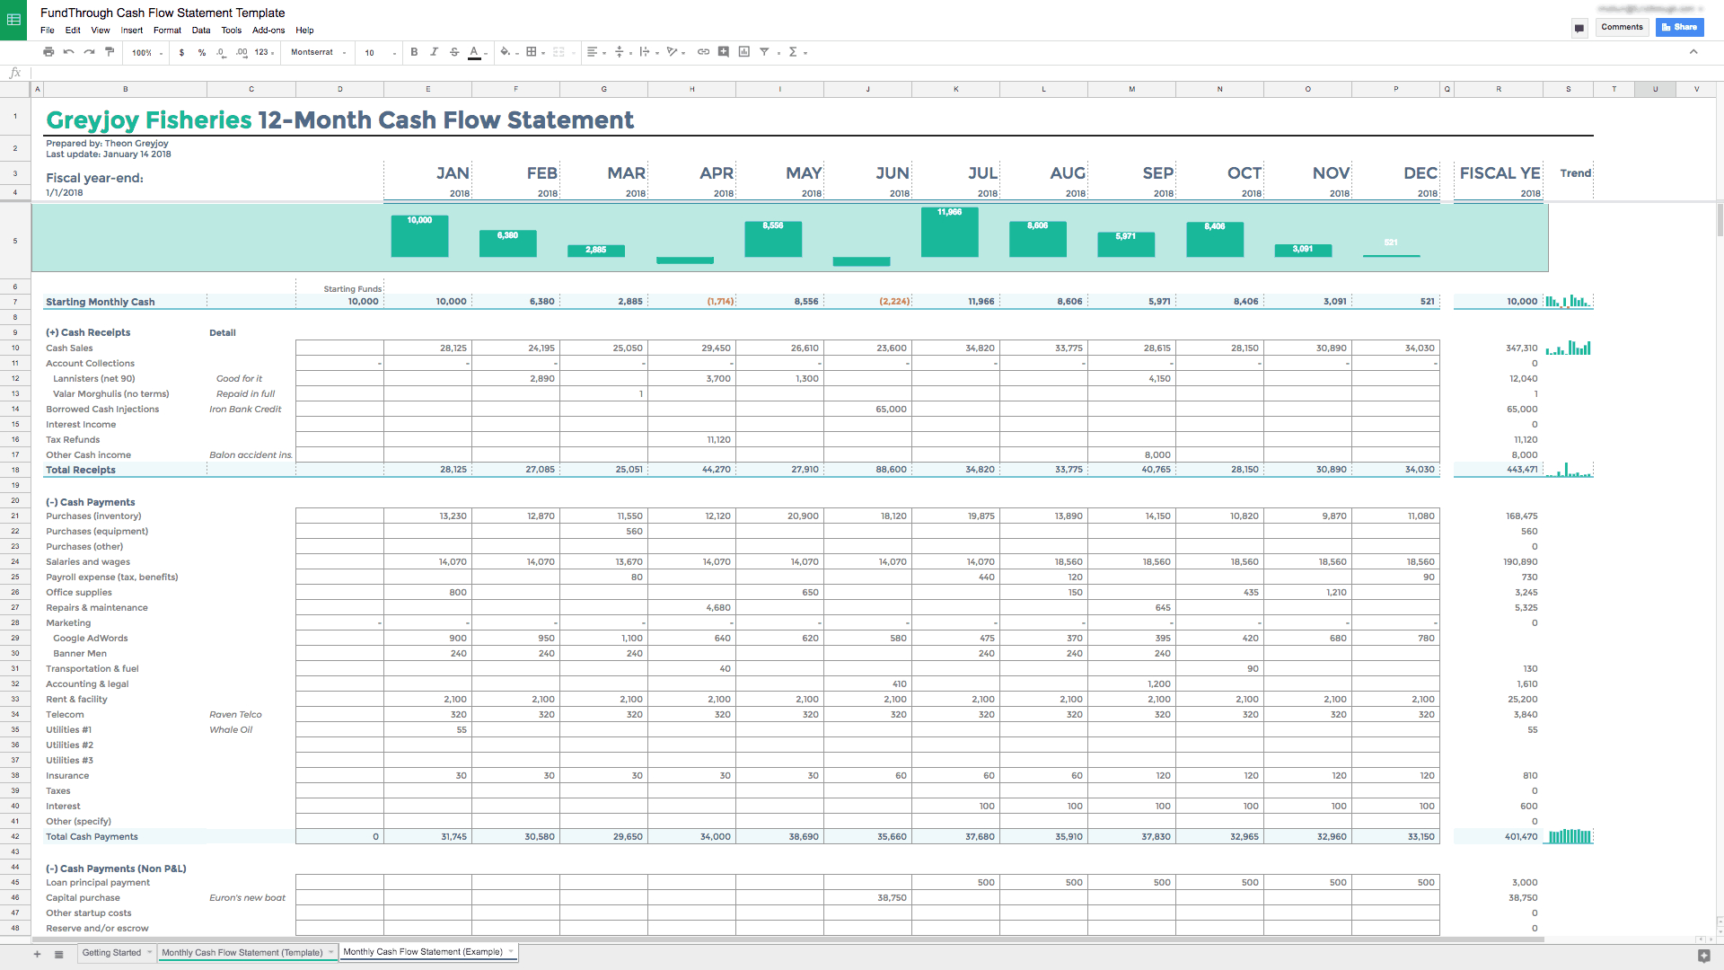Image resolution: width=1724 pixels, height=970 pixels.
Task: Click the Insert link icon
Action: click(703, 52)
